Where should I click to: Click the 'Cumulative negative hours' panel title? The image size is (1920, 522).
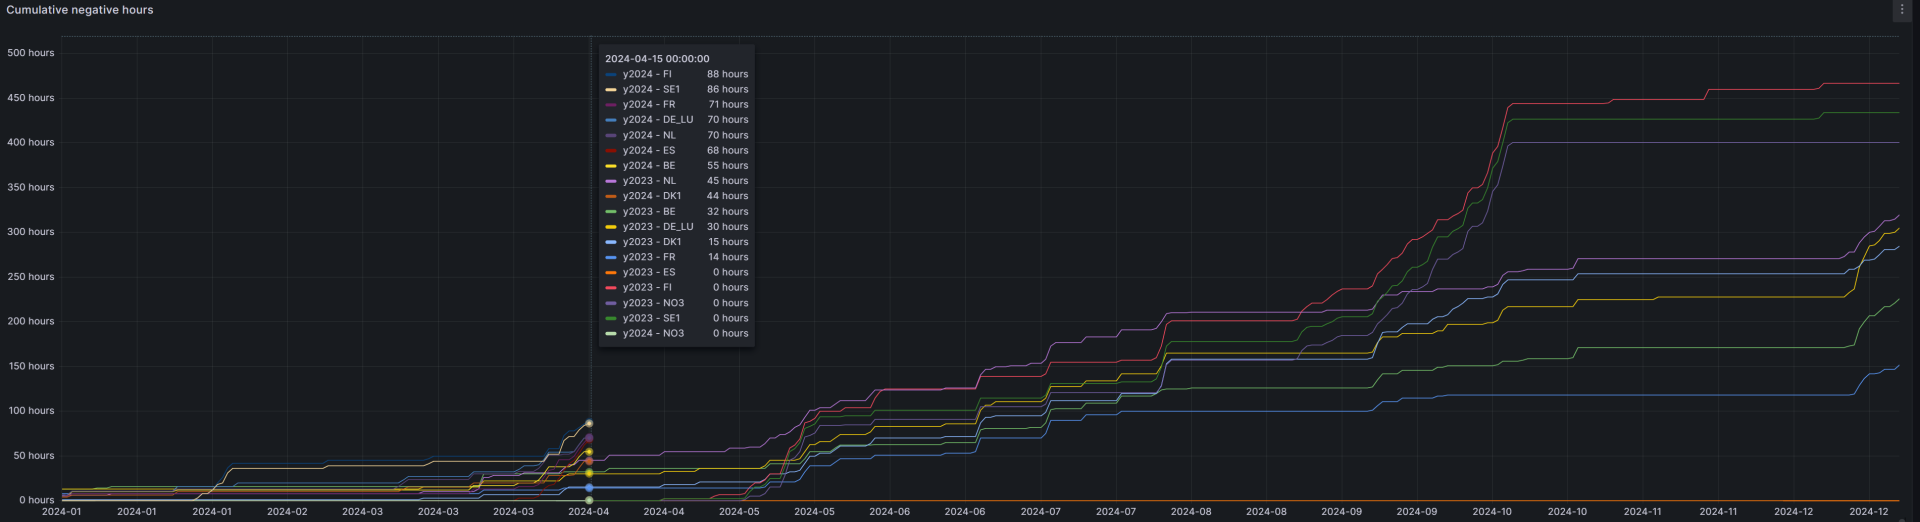point(80,10)
